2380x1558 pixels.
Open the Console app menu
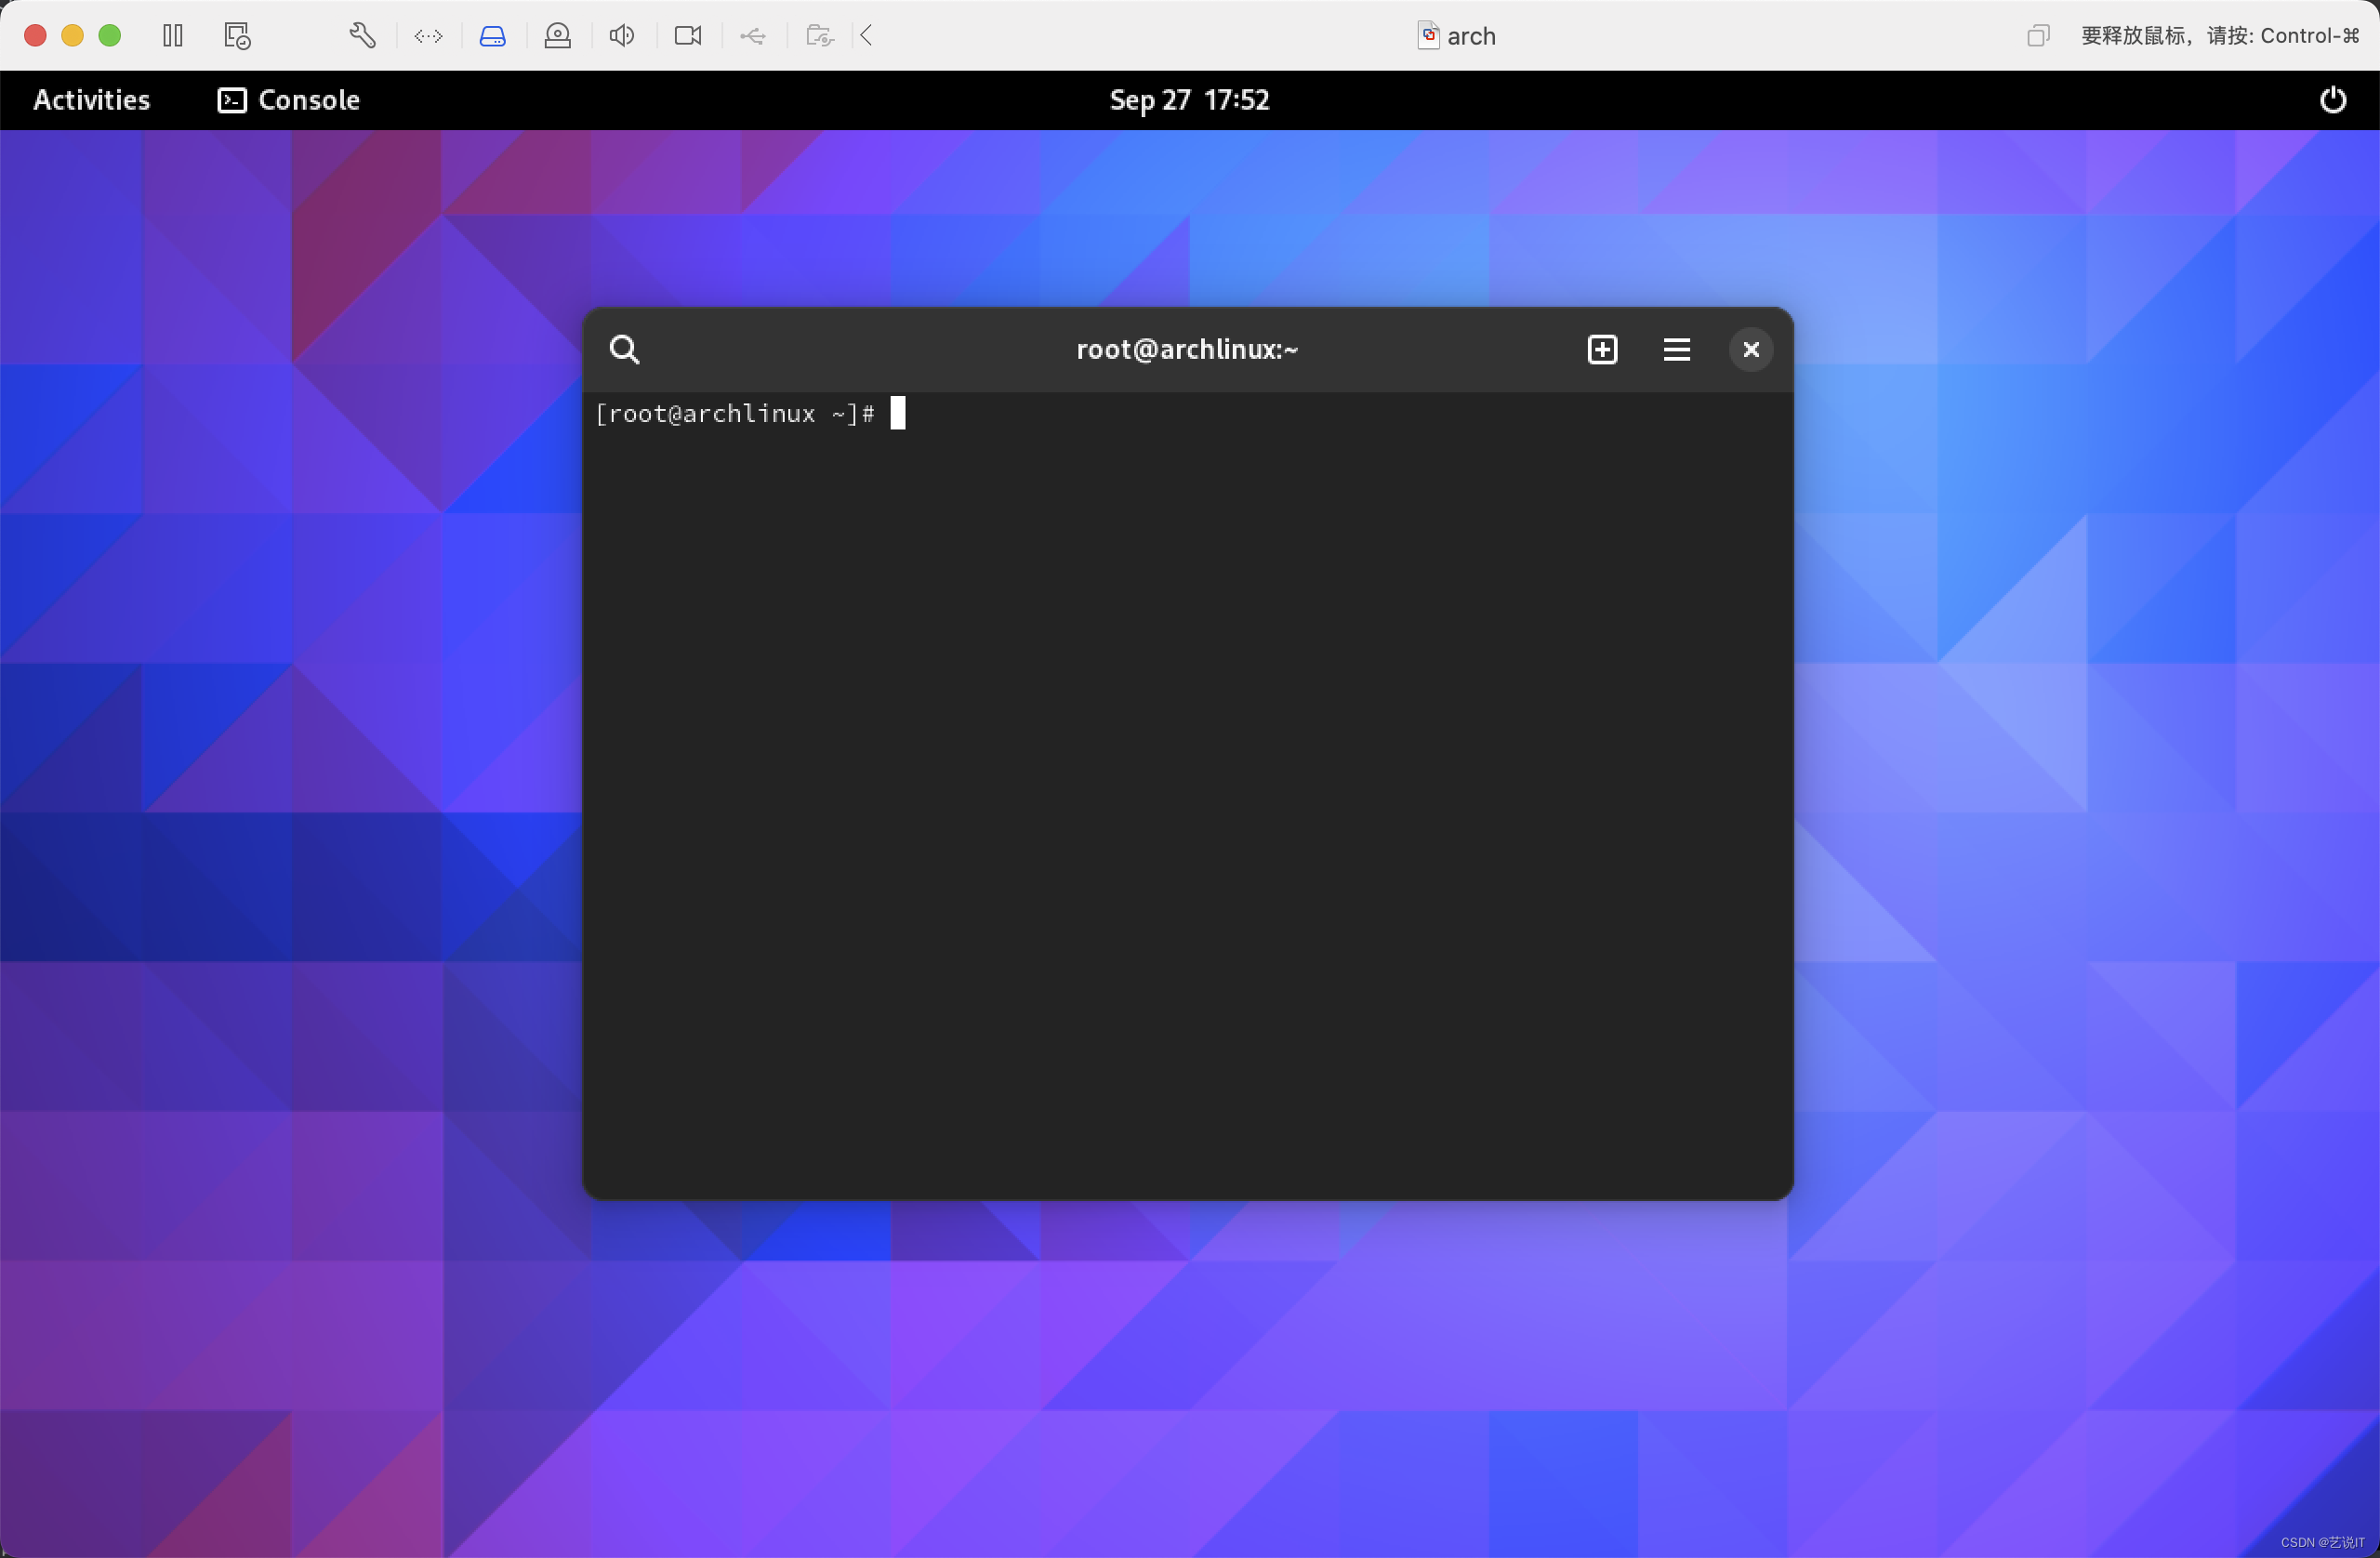(x=289, y=100)
